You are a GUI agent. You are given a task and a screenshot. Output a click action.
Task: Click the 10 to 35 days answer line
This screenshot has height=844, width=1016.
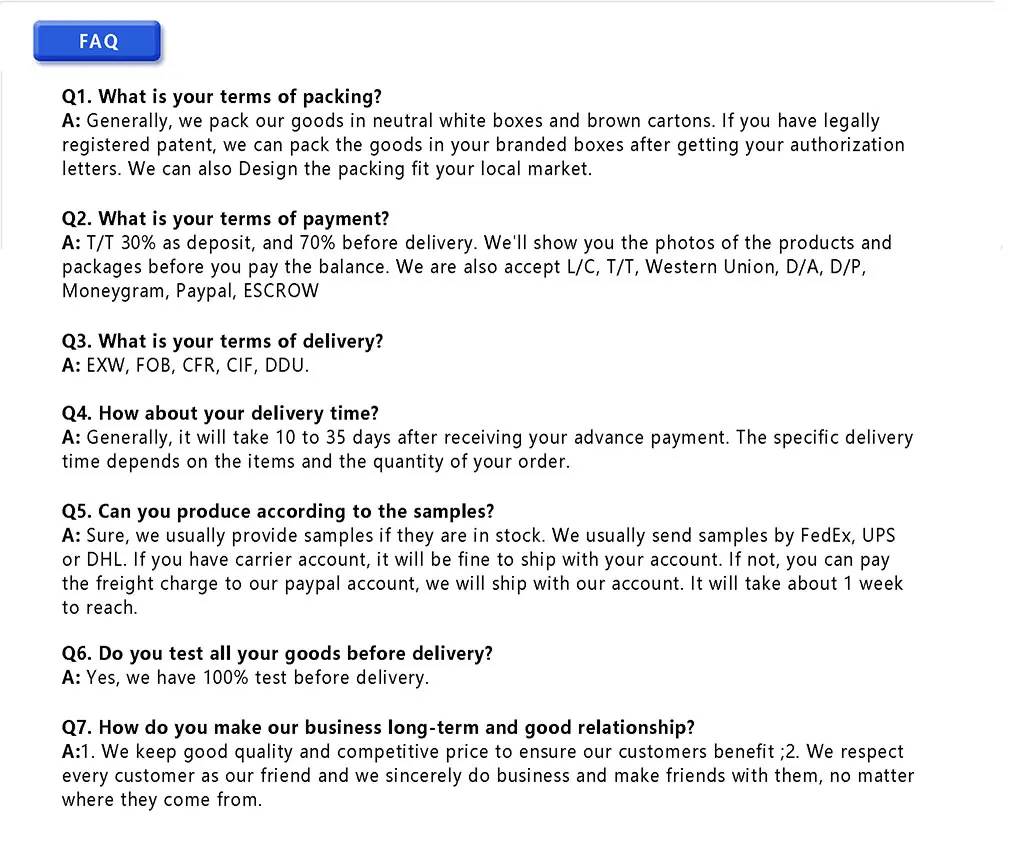tap(487, 437)
